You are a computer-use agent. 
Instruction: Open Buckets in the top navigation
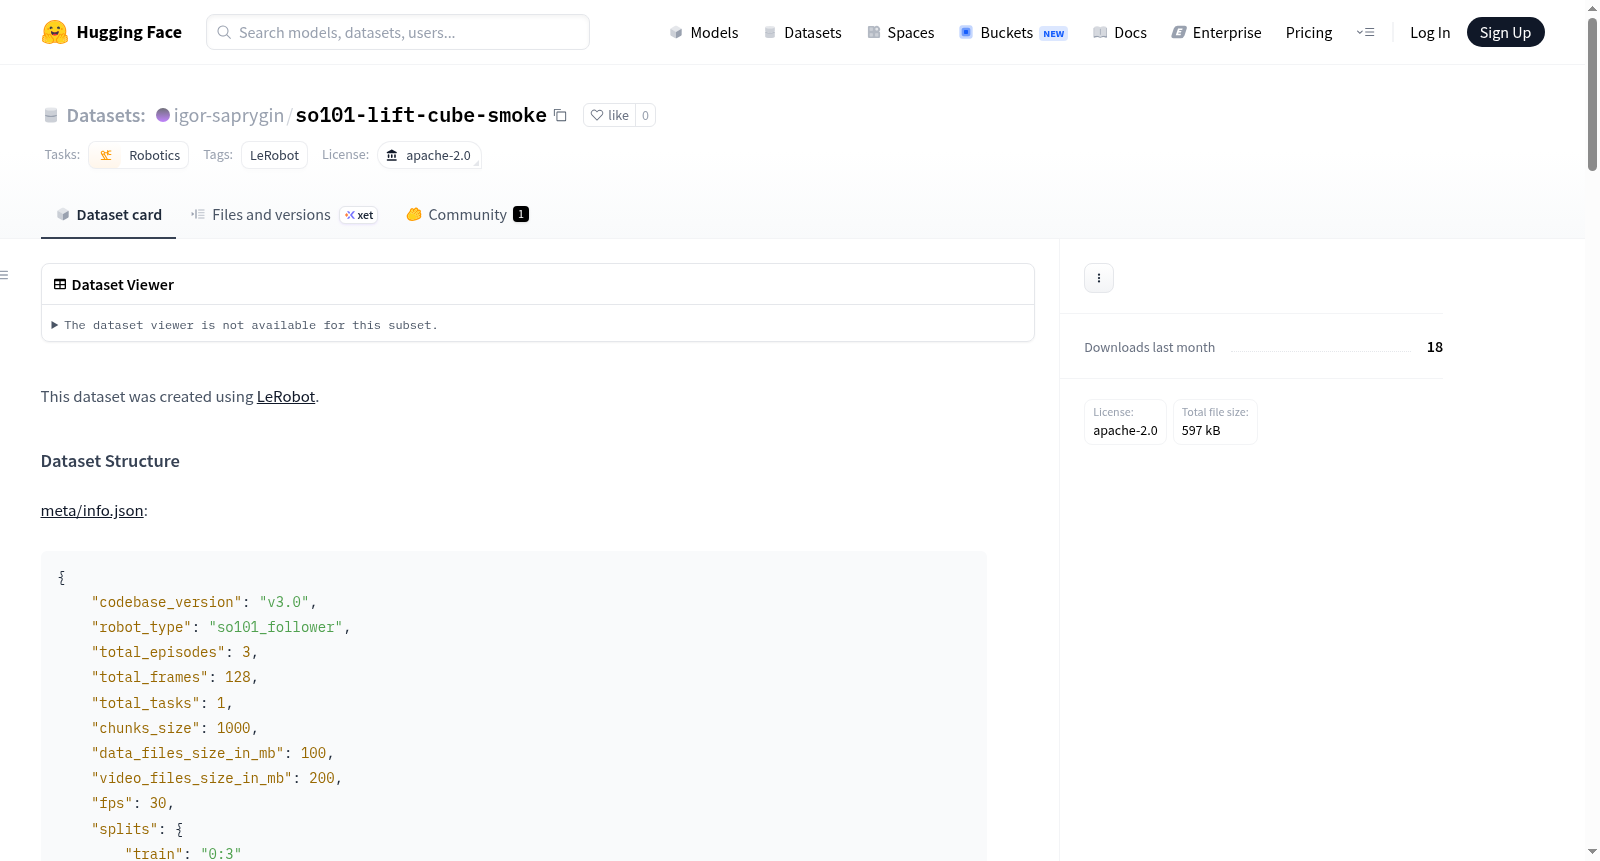pos(1013,32)
